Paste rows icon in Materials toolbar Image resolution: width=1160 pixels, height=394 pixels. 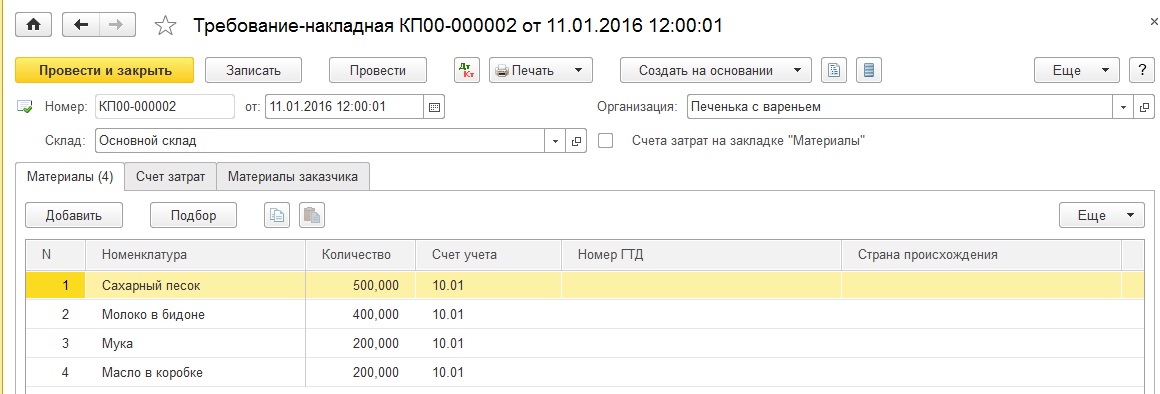pos(312,216)
